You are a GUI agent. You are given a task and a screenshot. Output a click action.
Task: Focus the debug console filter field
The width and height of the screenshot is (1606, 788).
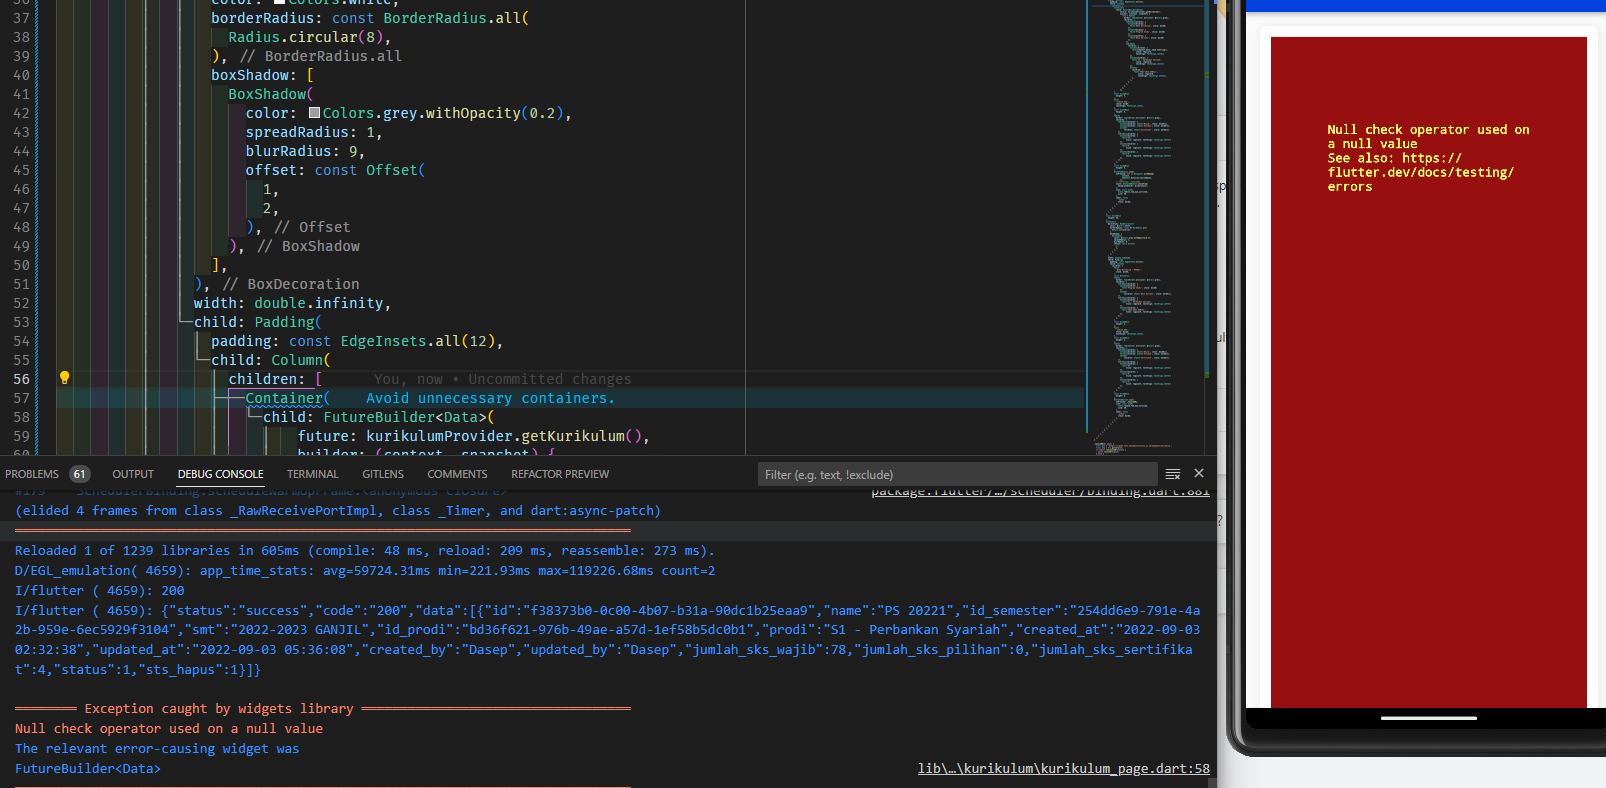pos(957,474)
